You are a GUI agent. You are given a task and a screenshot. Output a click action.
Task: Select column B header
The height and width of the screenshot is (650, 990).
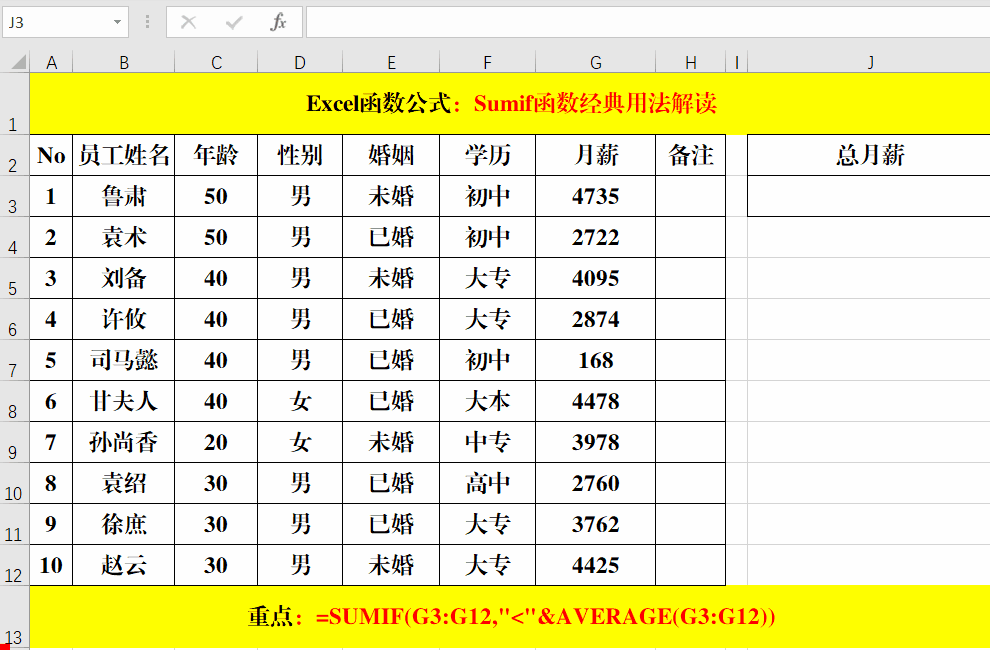pos(124,62)
